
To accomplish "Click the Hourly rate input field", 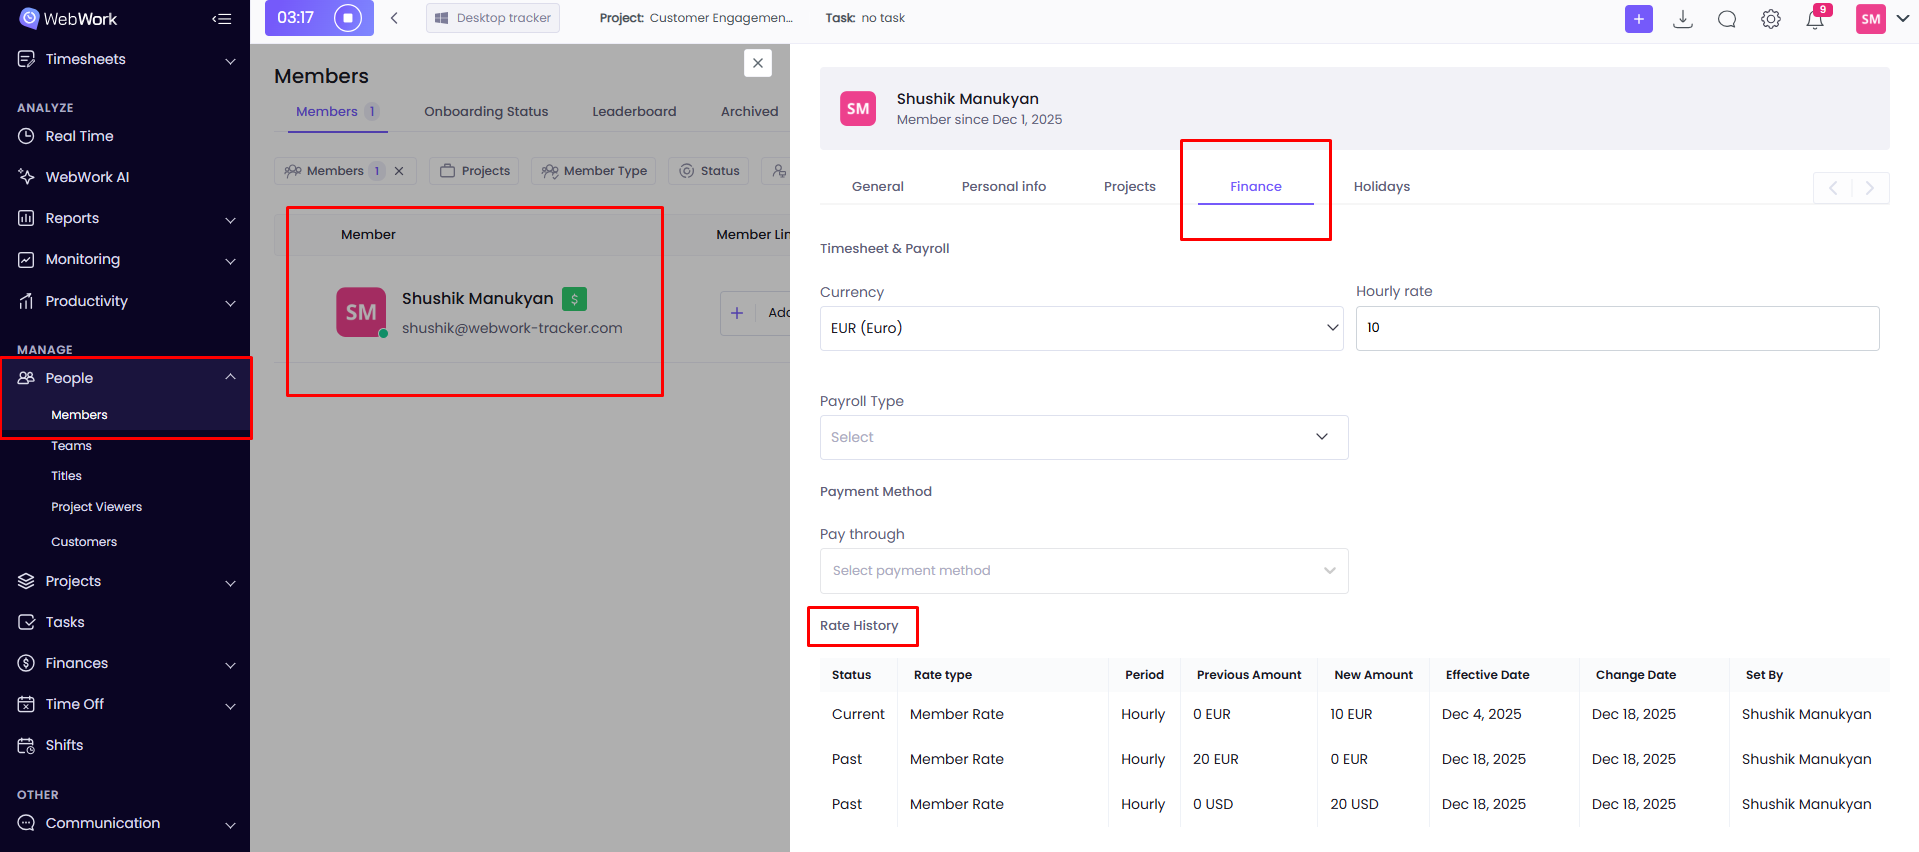I will (x=1616, y=328).
